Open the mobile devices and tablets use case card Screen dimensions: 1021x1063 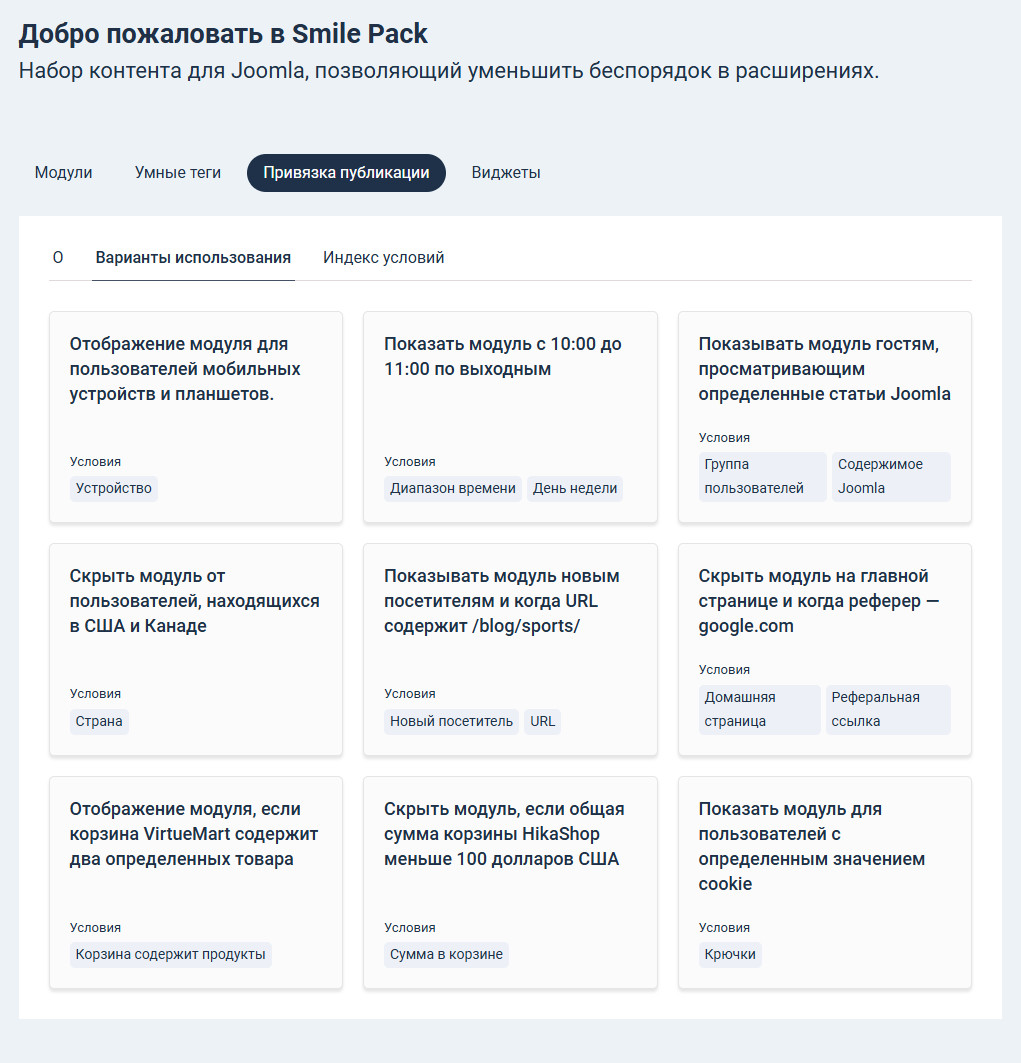pyautogui.click(x=195, y=369)
